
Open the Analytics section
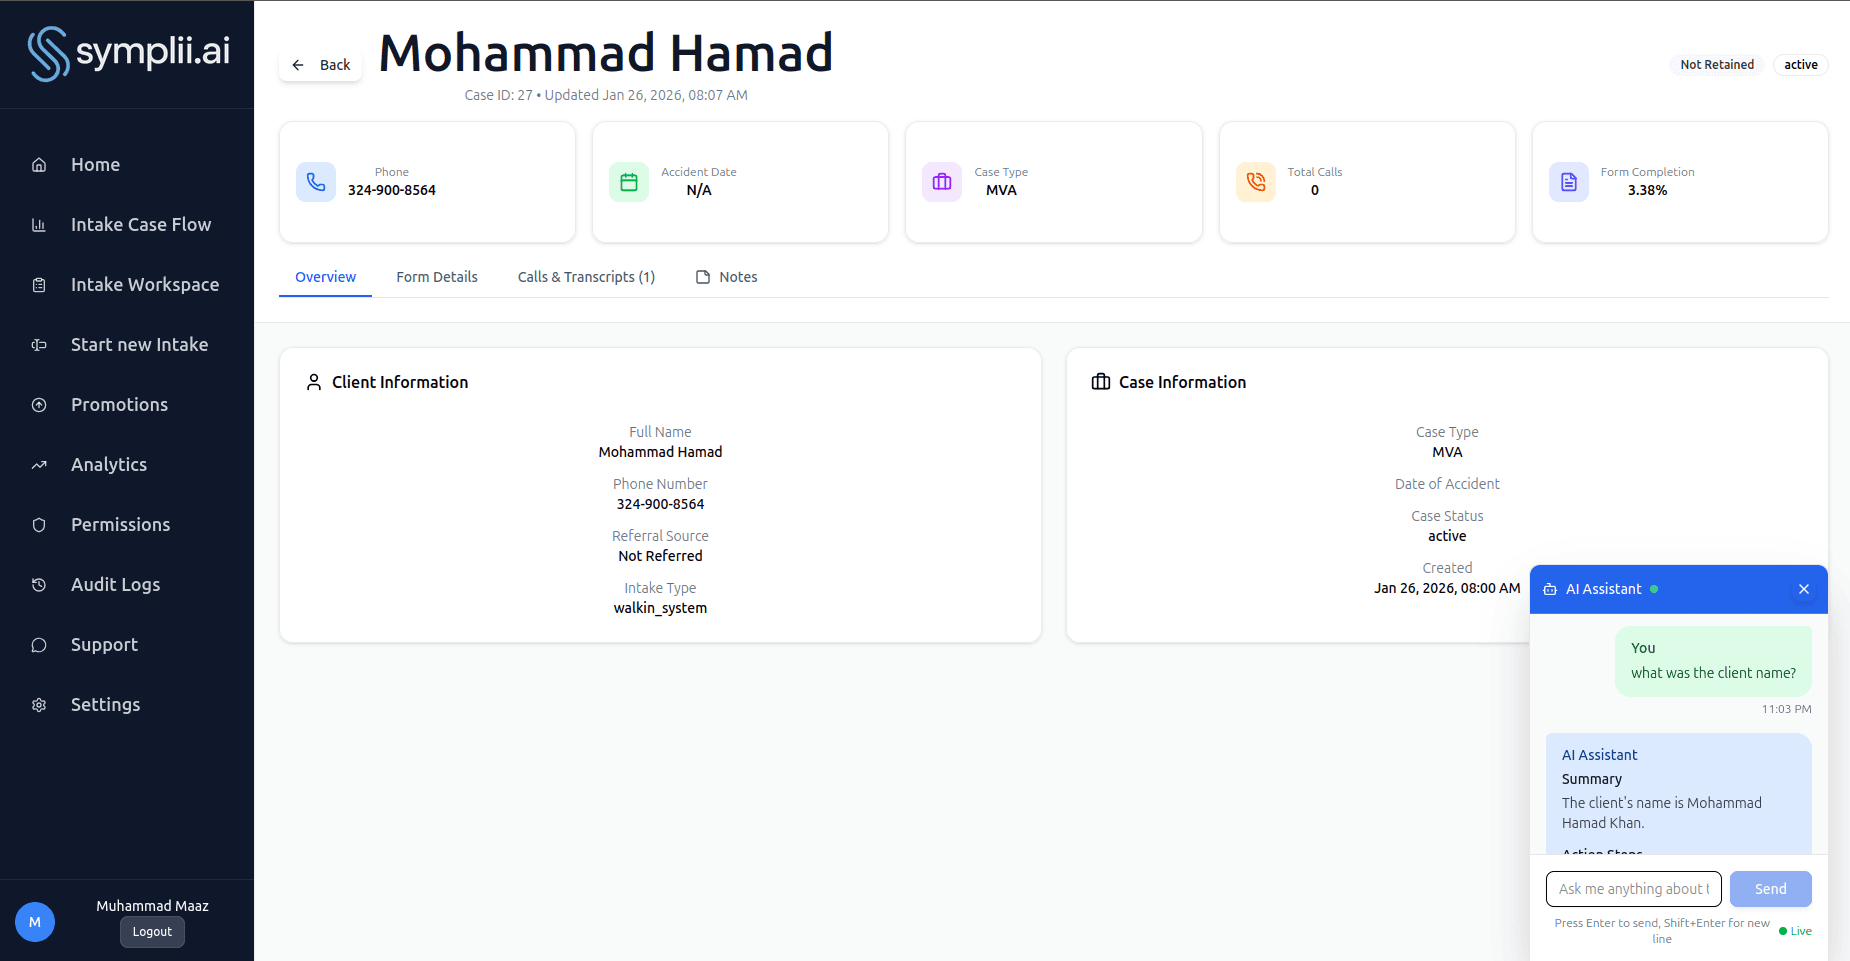(108, 464)
